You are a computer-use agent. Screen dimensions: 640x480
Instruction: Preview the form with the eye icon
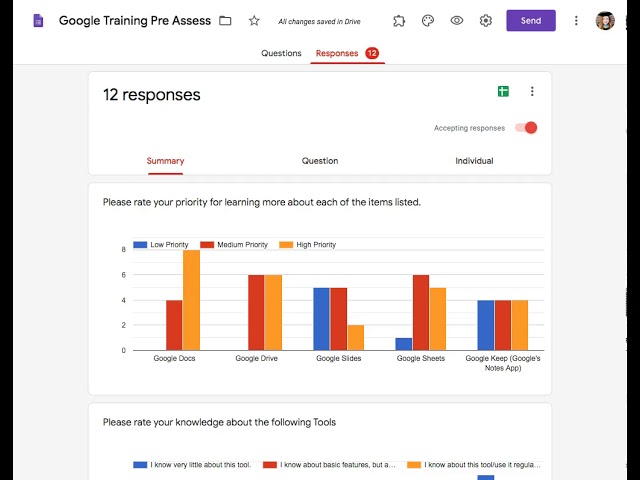[457, 20]
